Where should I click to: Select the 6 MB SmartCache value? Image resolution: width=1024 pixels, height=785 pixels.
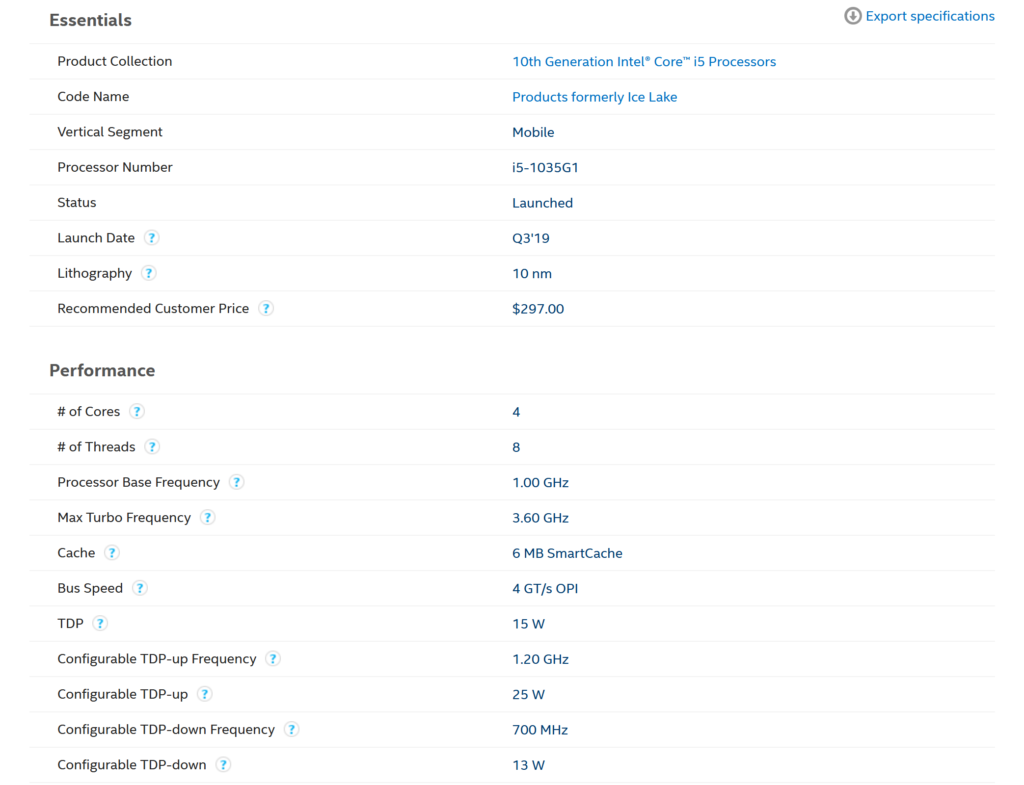tap(568, 553)
